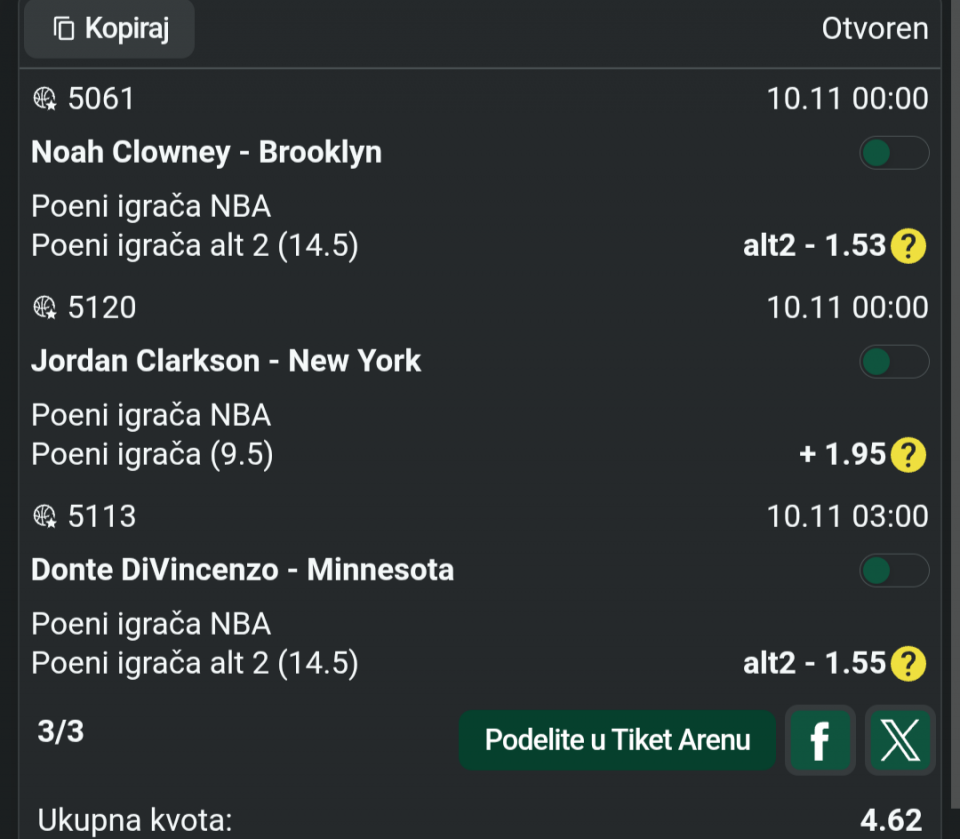960x839 pixels.
Task: Click the Otvoren ticket status label
Action: click(875, 29)
